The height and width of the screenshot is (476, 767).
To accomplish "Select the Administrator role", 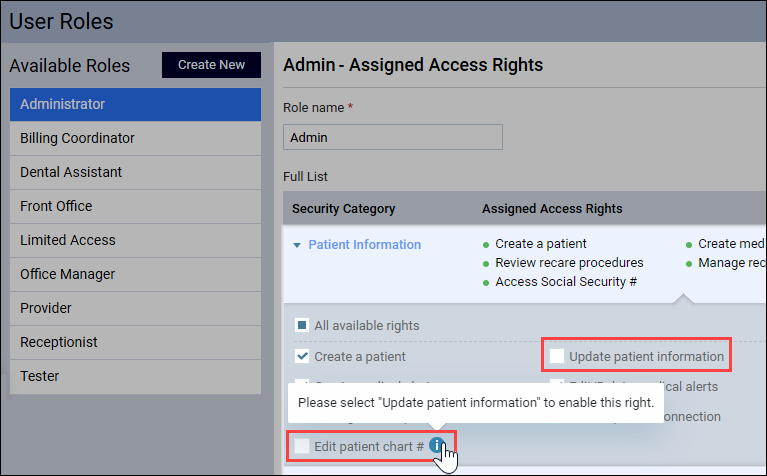I will click(x=135, y=104).
